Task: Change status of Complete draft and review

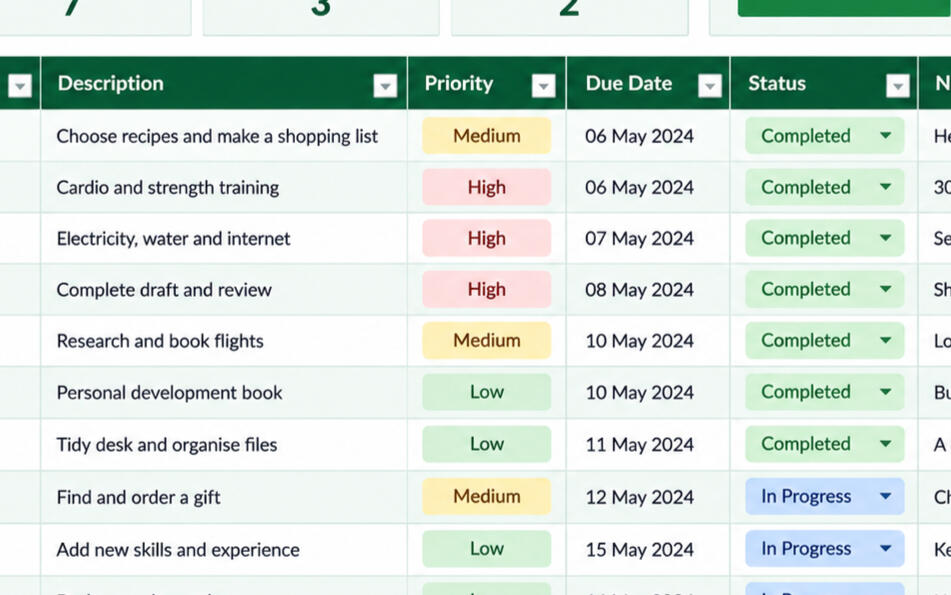Action: click(885, 289)
